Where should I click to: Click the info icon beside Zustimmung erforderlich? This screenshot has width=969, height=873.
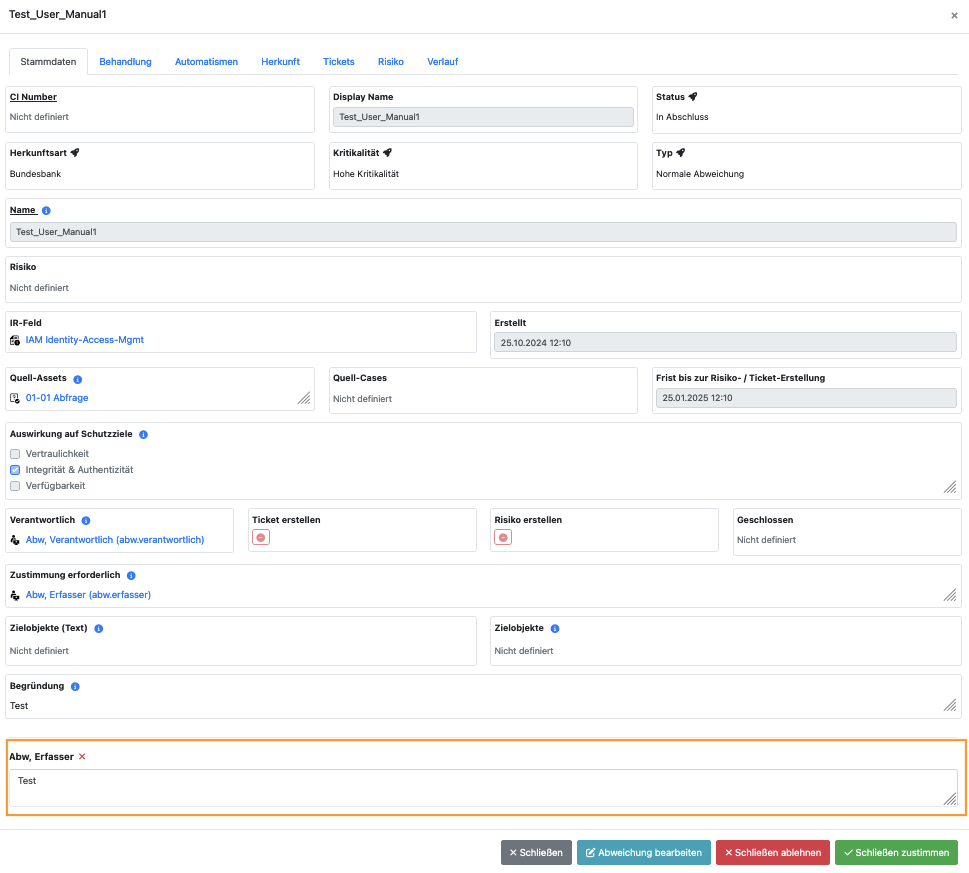[x=131, y=576]
